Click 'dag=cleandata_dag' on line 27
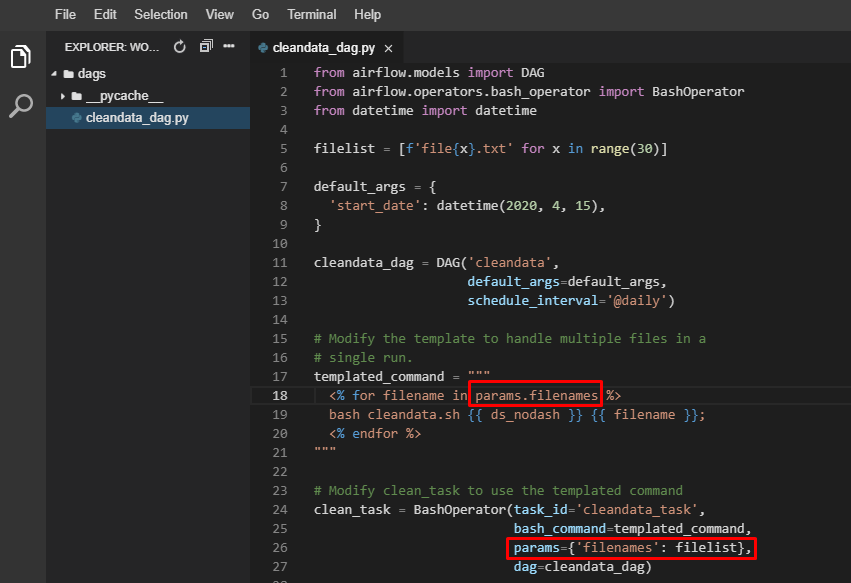 point(579,567)
